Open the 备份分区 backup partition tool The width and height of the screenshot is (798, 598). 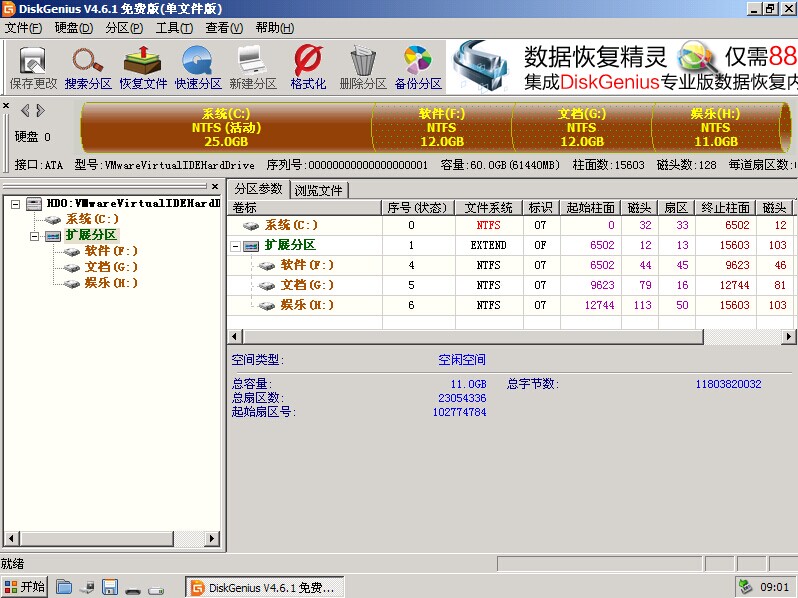[x=418, y=67]
